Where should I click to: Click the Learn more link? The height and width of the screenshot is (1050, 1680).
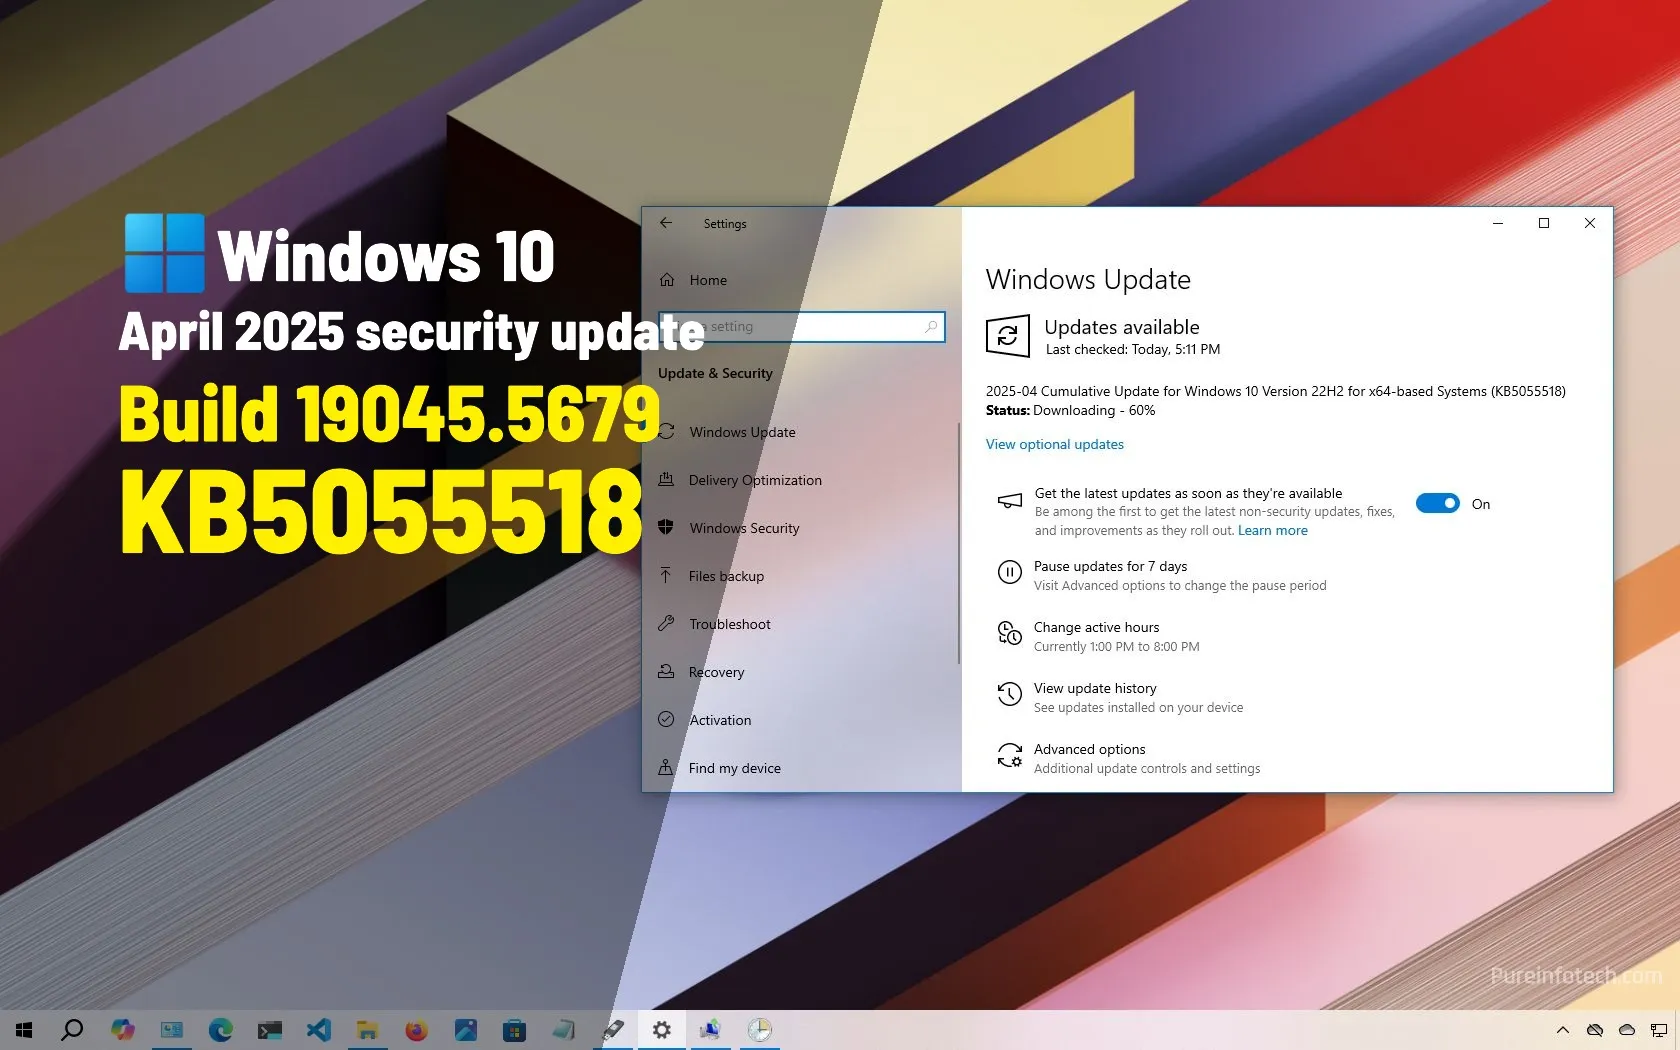click(1272, 530)
